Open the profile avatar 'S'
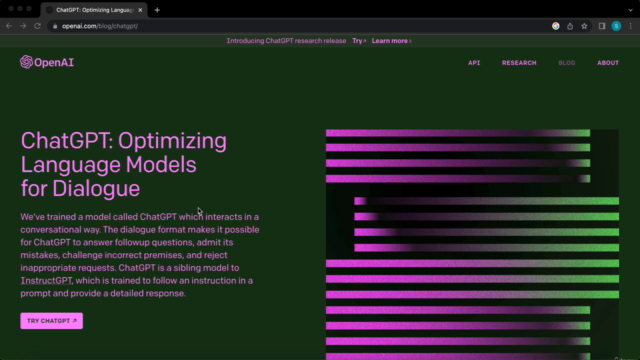 (x=616, y=26)
